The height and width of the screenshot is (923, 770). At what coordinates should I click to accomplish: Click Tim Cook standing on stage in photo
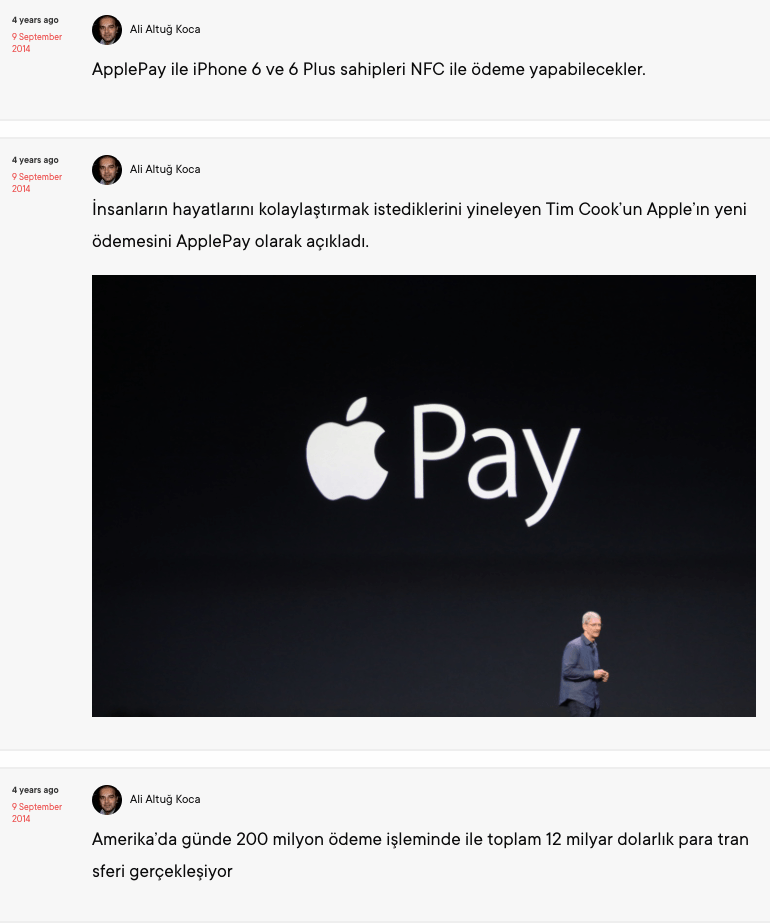click(x=583, y=664)
